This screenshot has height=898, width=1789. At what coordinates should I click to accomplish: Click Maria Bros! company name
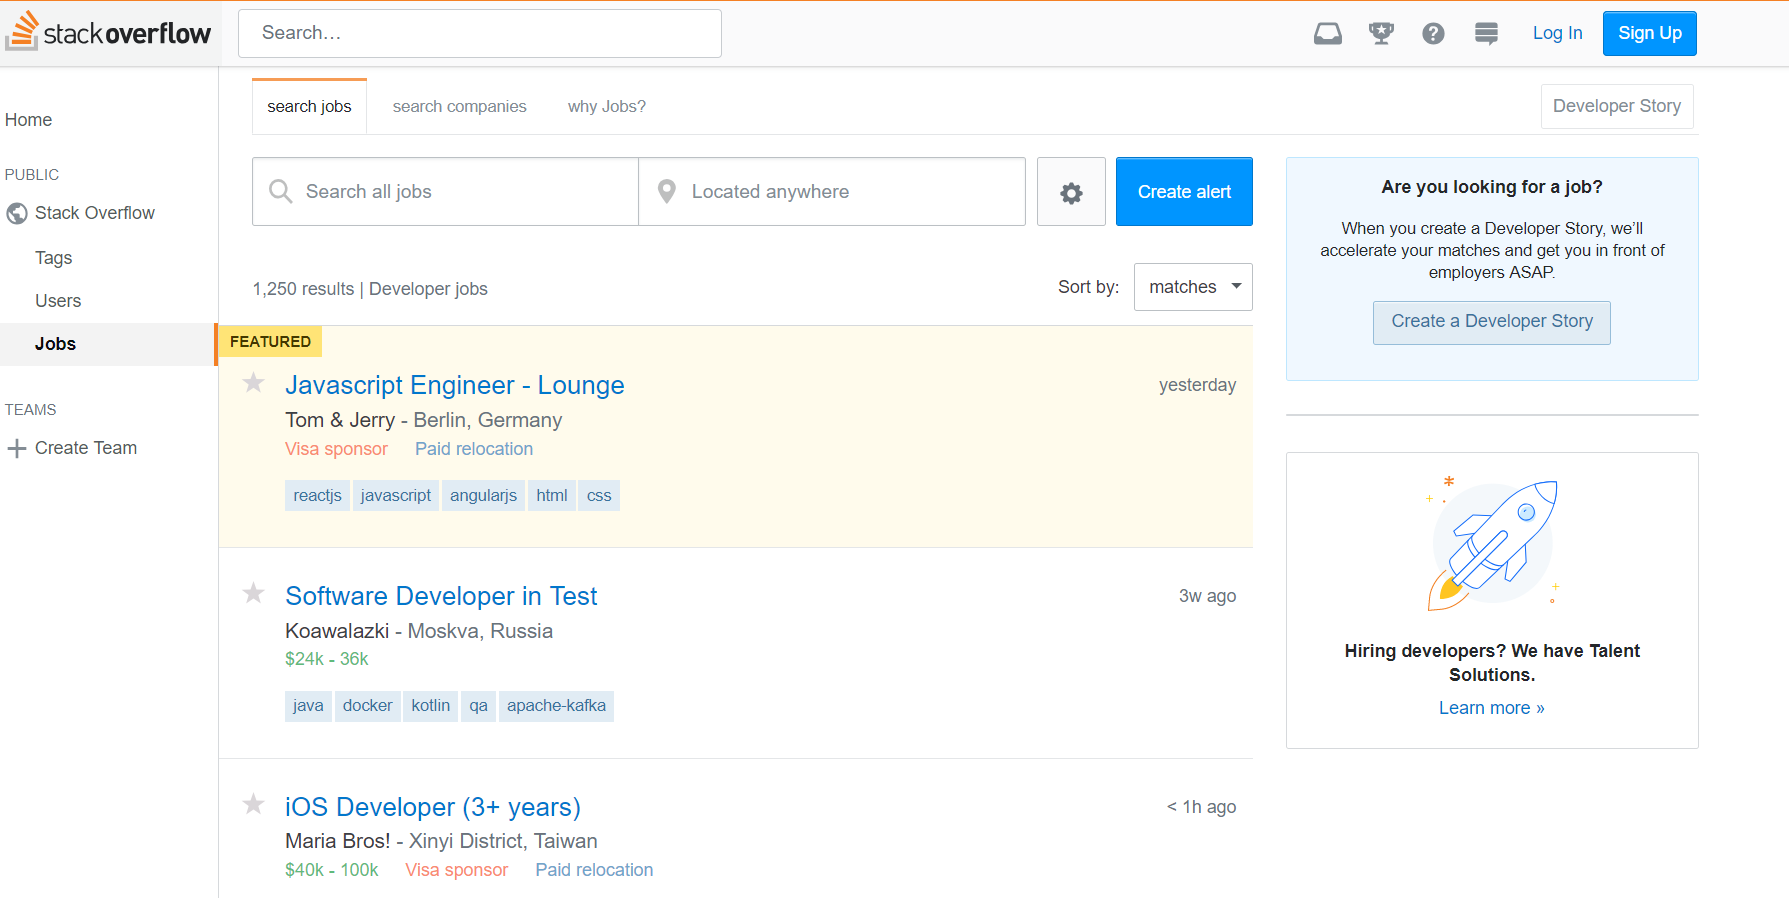(338, 841)
